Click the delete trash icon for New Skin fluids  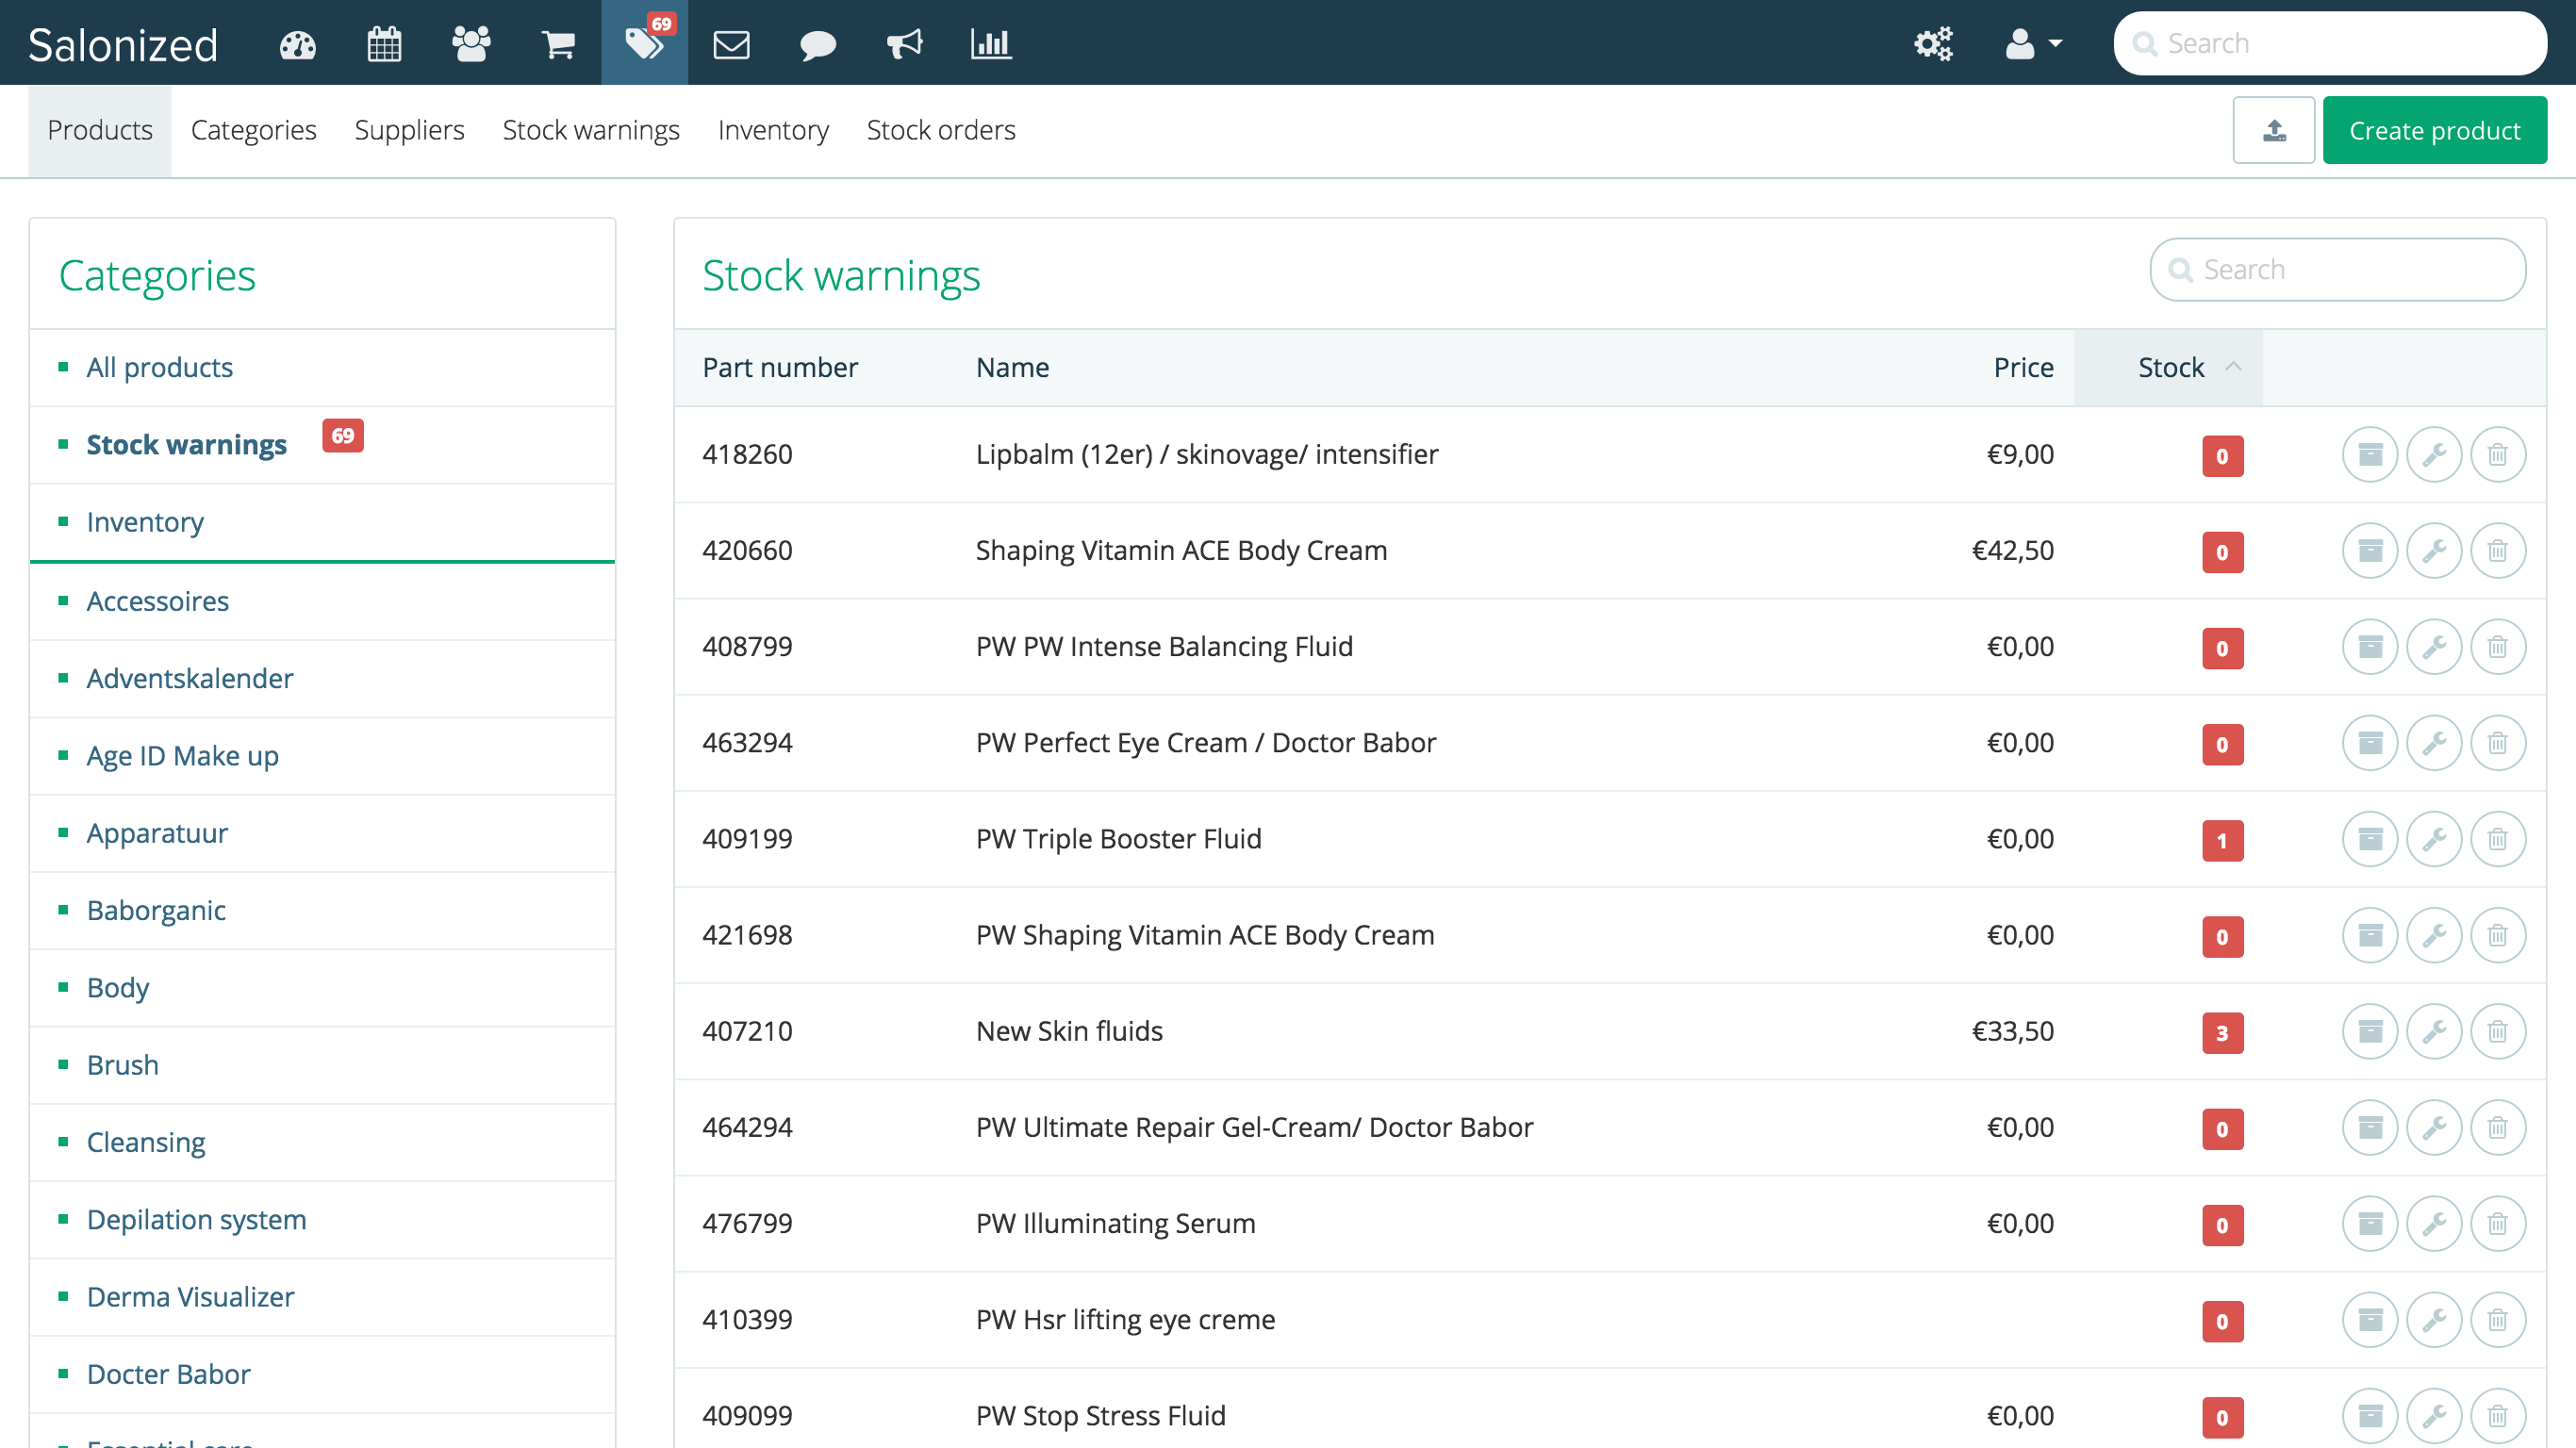(2497, 1031)
